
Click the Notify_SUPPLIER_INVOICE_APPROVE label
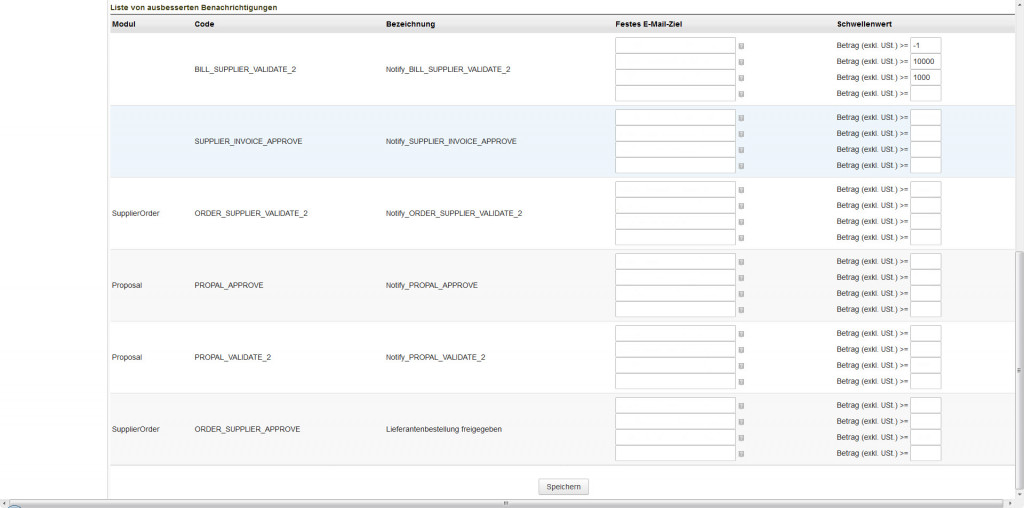pos(451,141)
